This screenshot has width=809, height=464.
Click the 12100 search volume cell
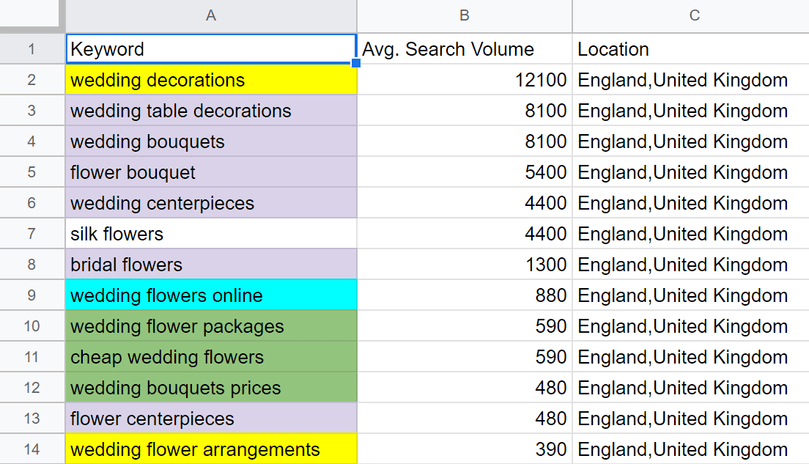[464, 80]
